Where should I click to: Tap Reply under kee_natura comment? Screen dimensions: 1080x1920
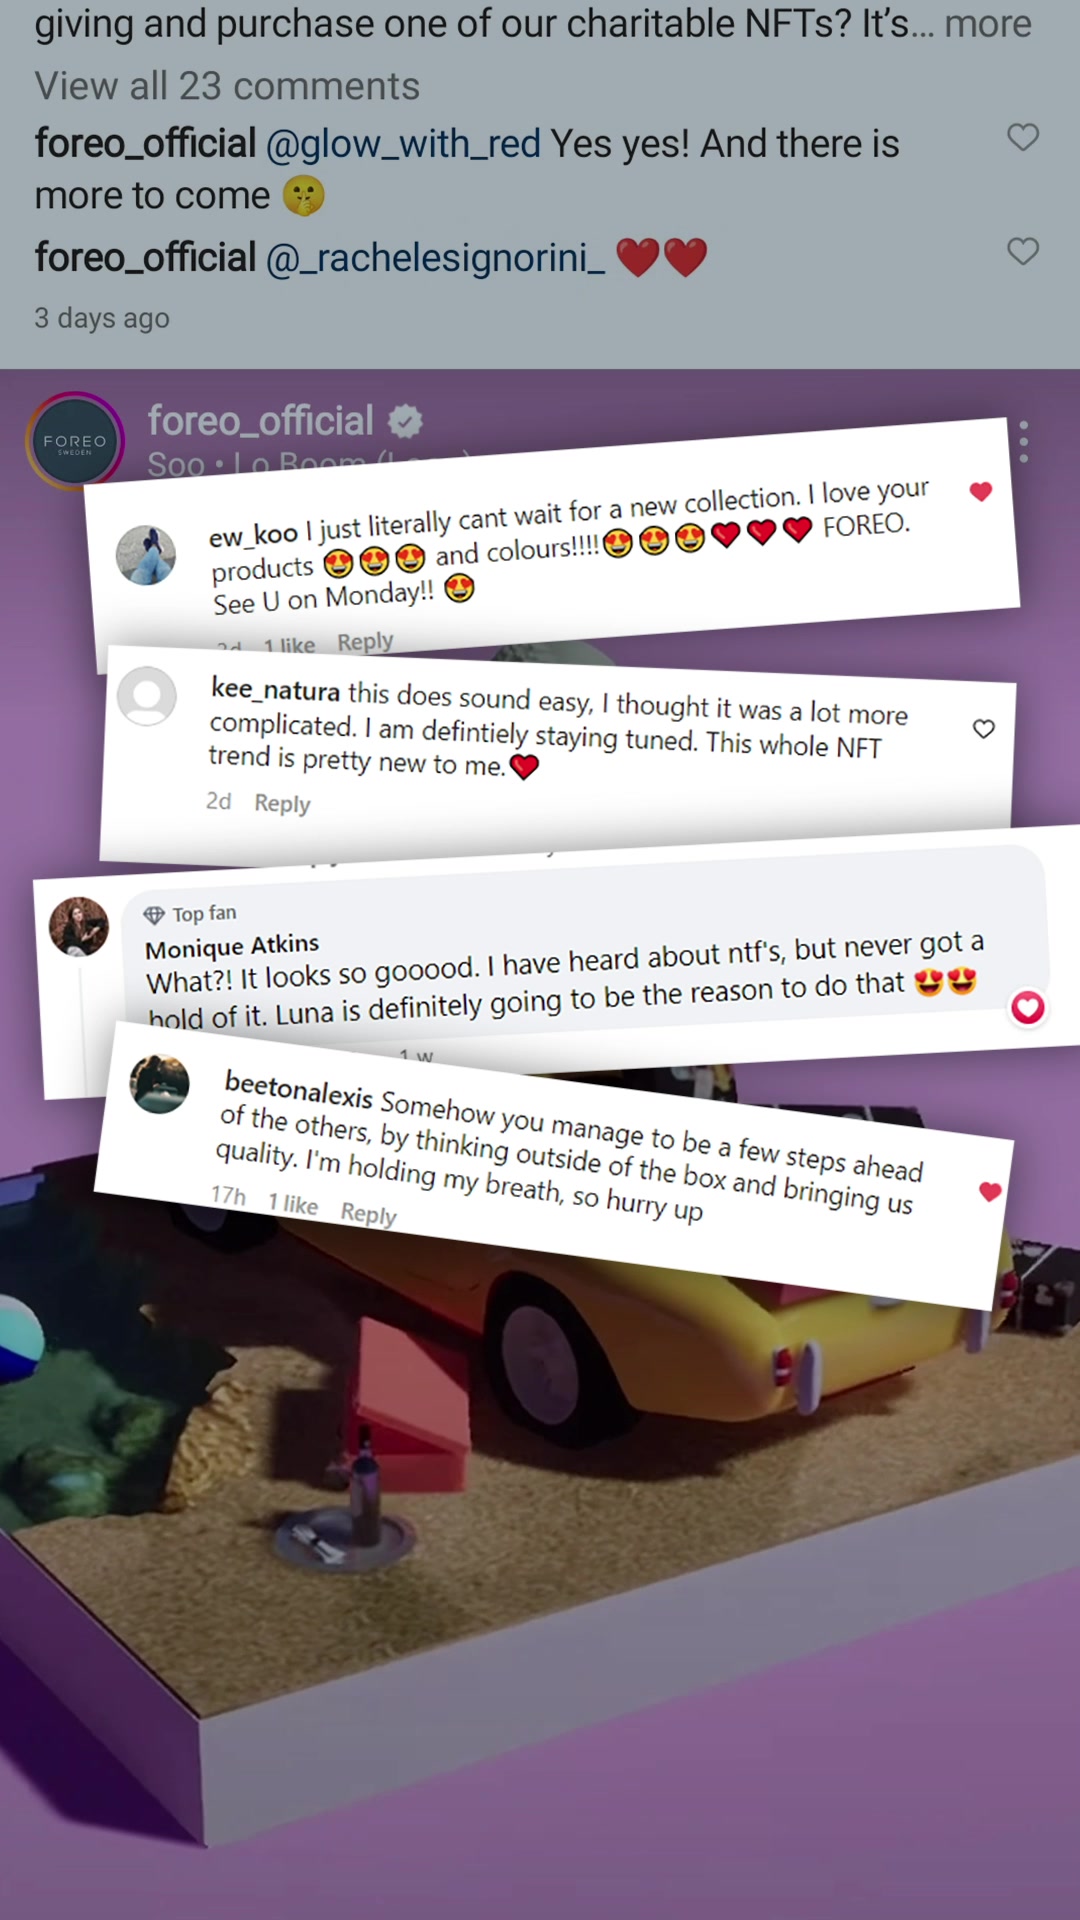pyautogui.click(x=282, y=803)
